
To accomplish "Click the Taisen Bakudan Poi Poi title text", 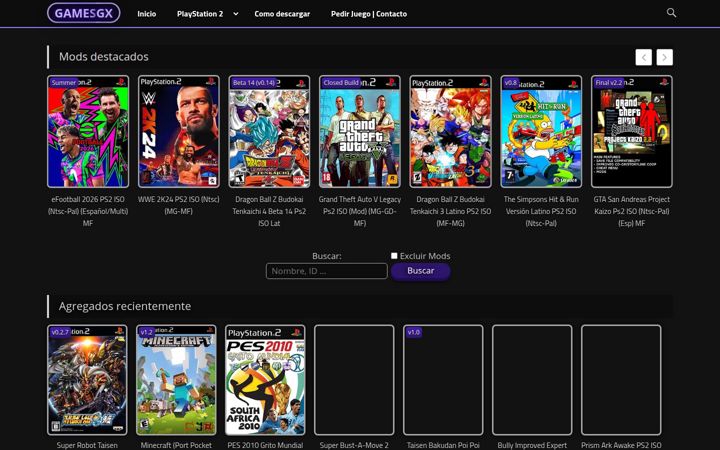I will point(443,445).
